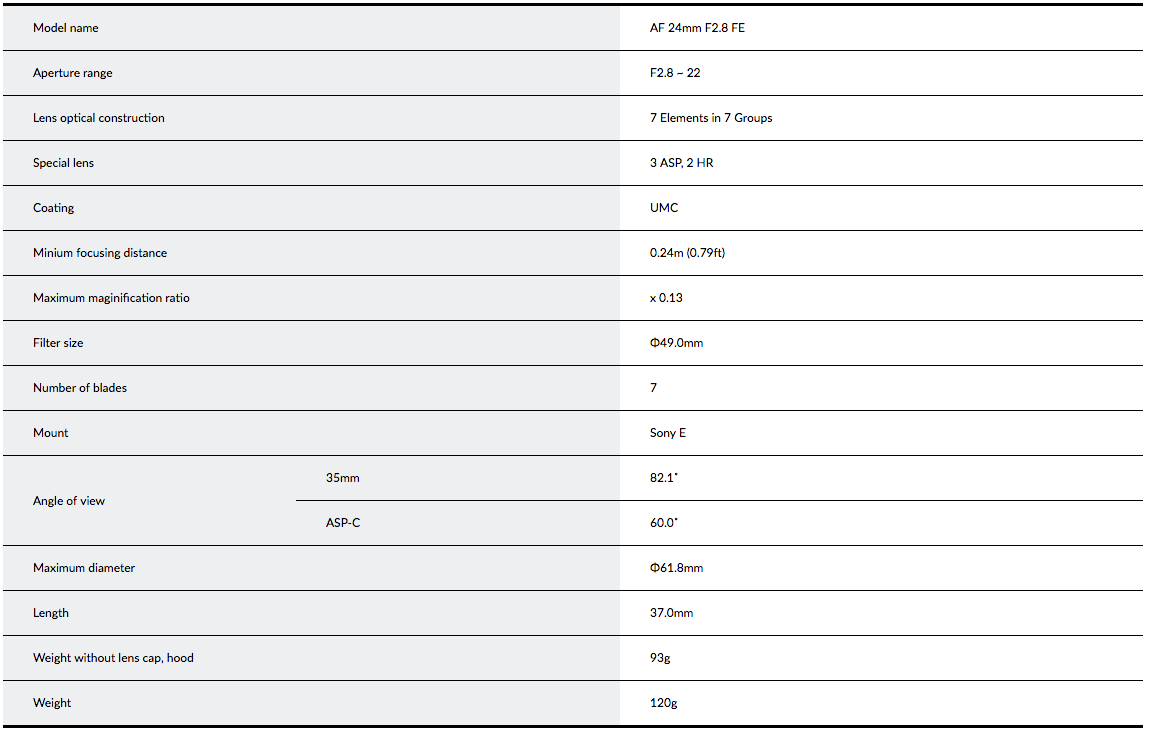Select the Φ61.8mm maximum diameter value
The height and width of the screenshot is (734, 1149).
coord(676,568)
